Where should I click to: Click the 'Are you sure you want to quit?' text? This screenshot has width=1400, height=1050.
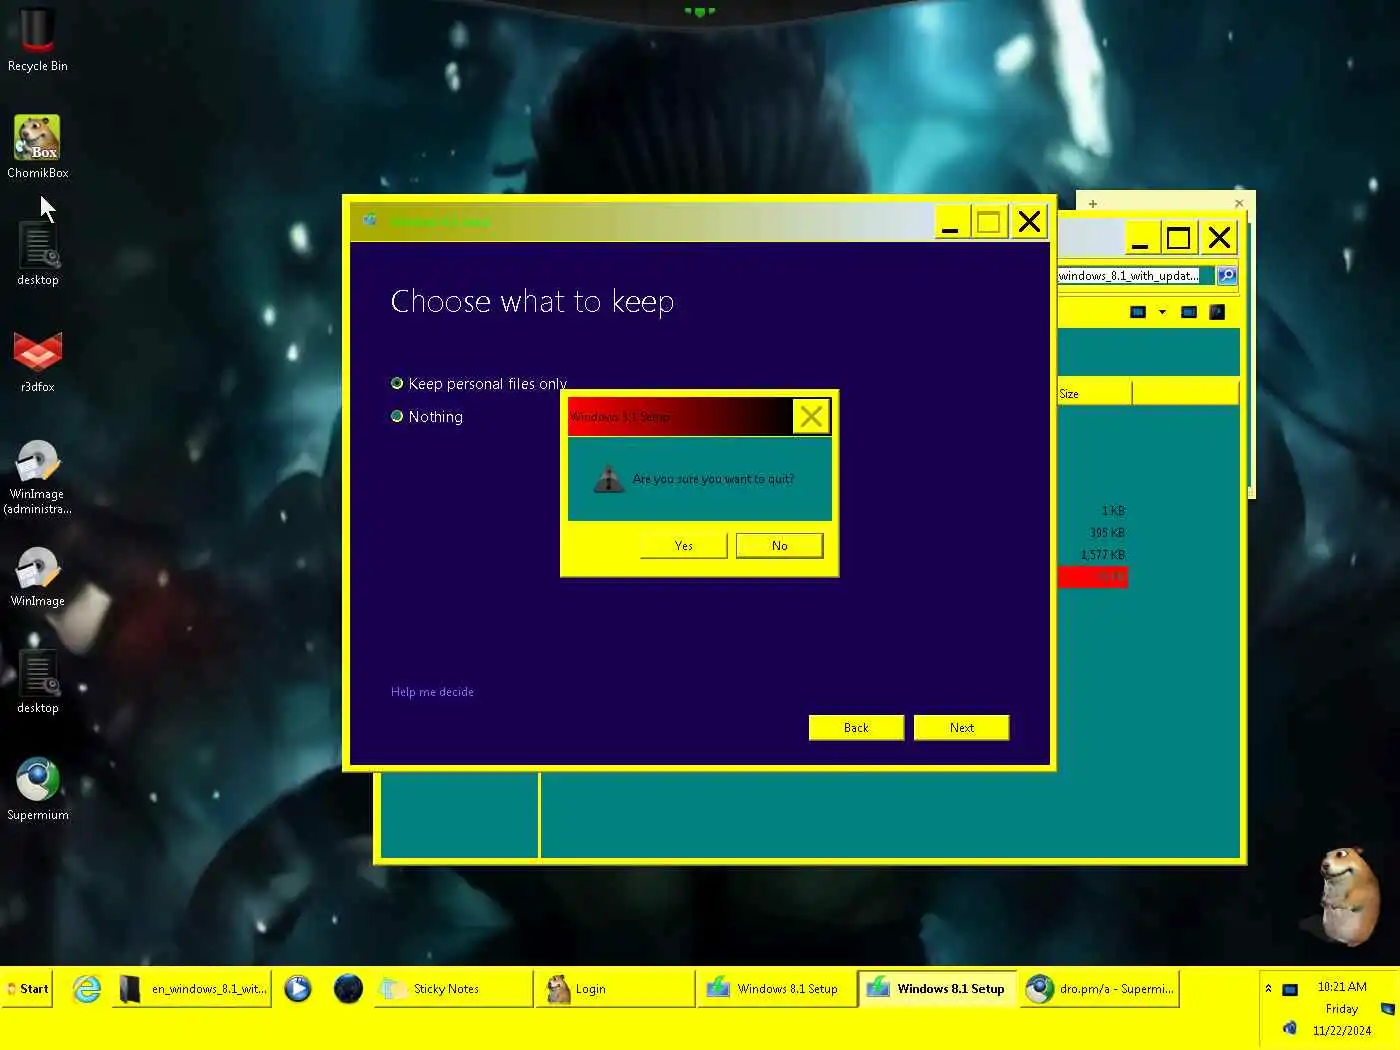tap(713, 479)
